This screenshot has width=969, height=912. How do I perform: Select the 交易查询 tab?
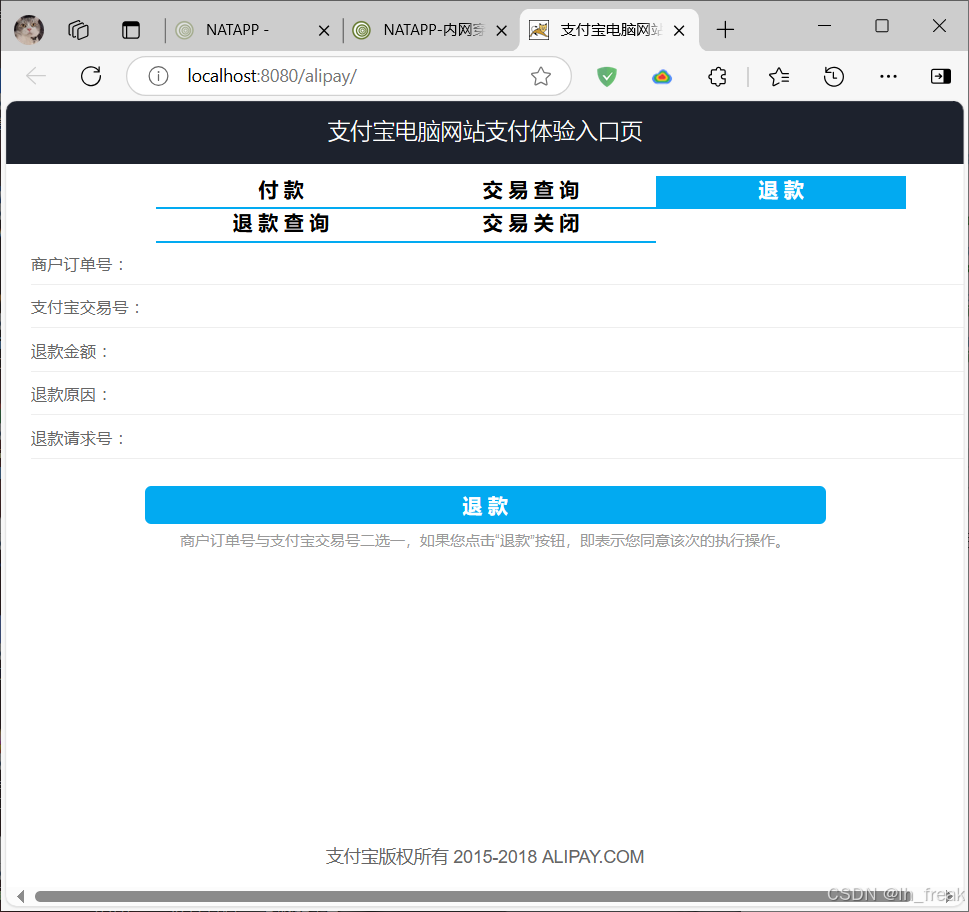pyautogui.click(x=531, y=191)
